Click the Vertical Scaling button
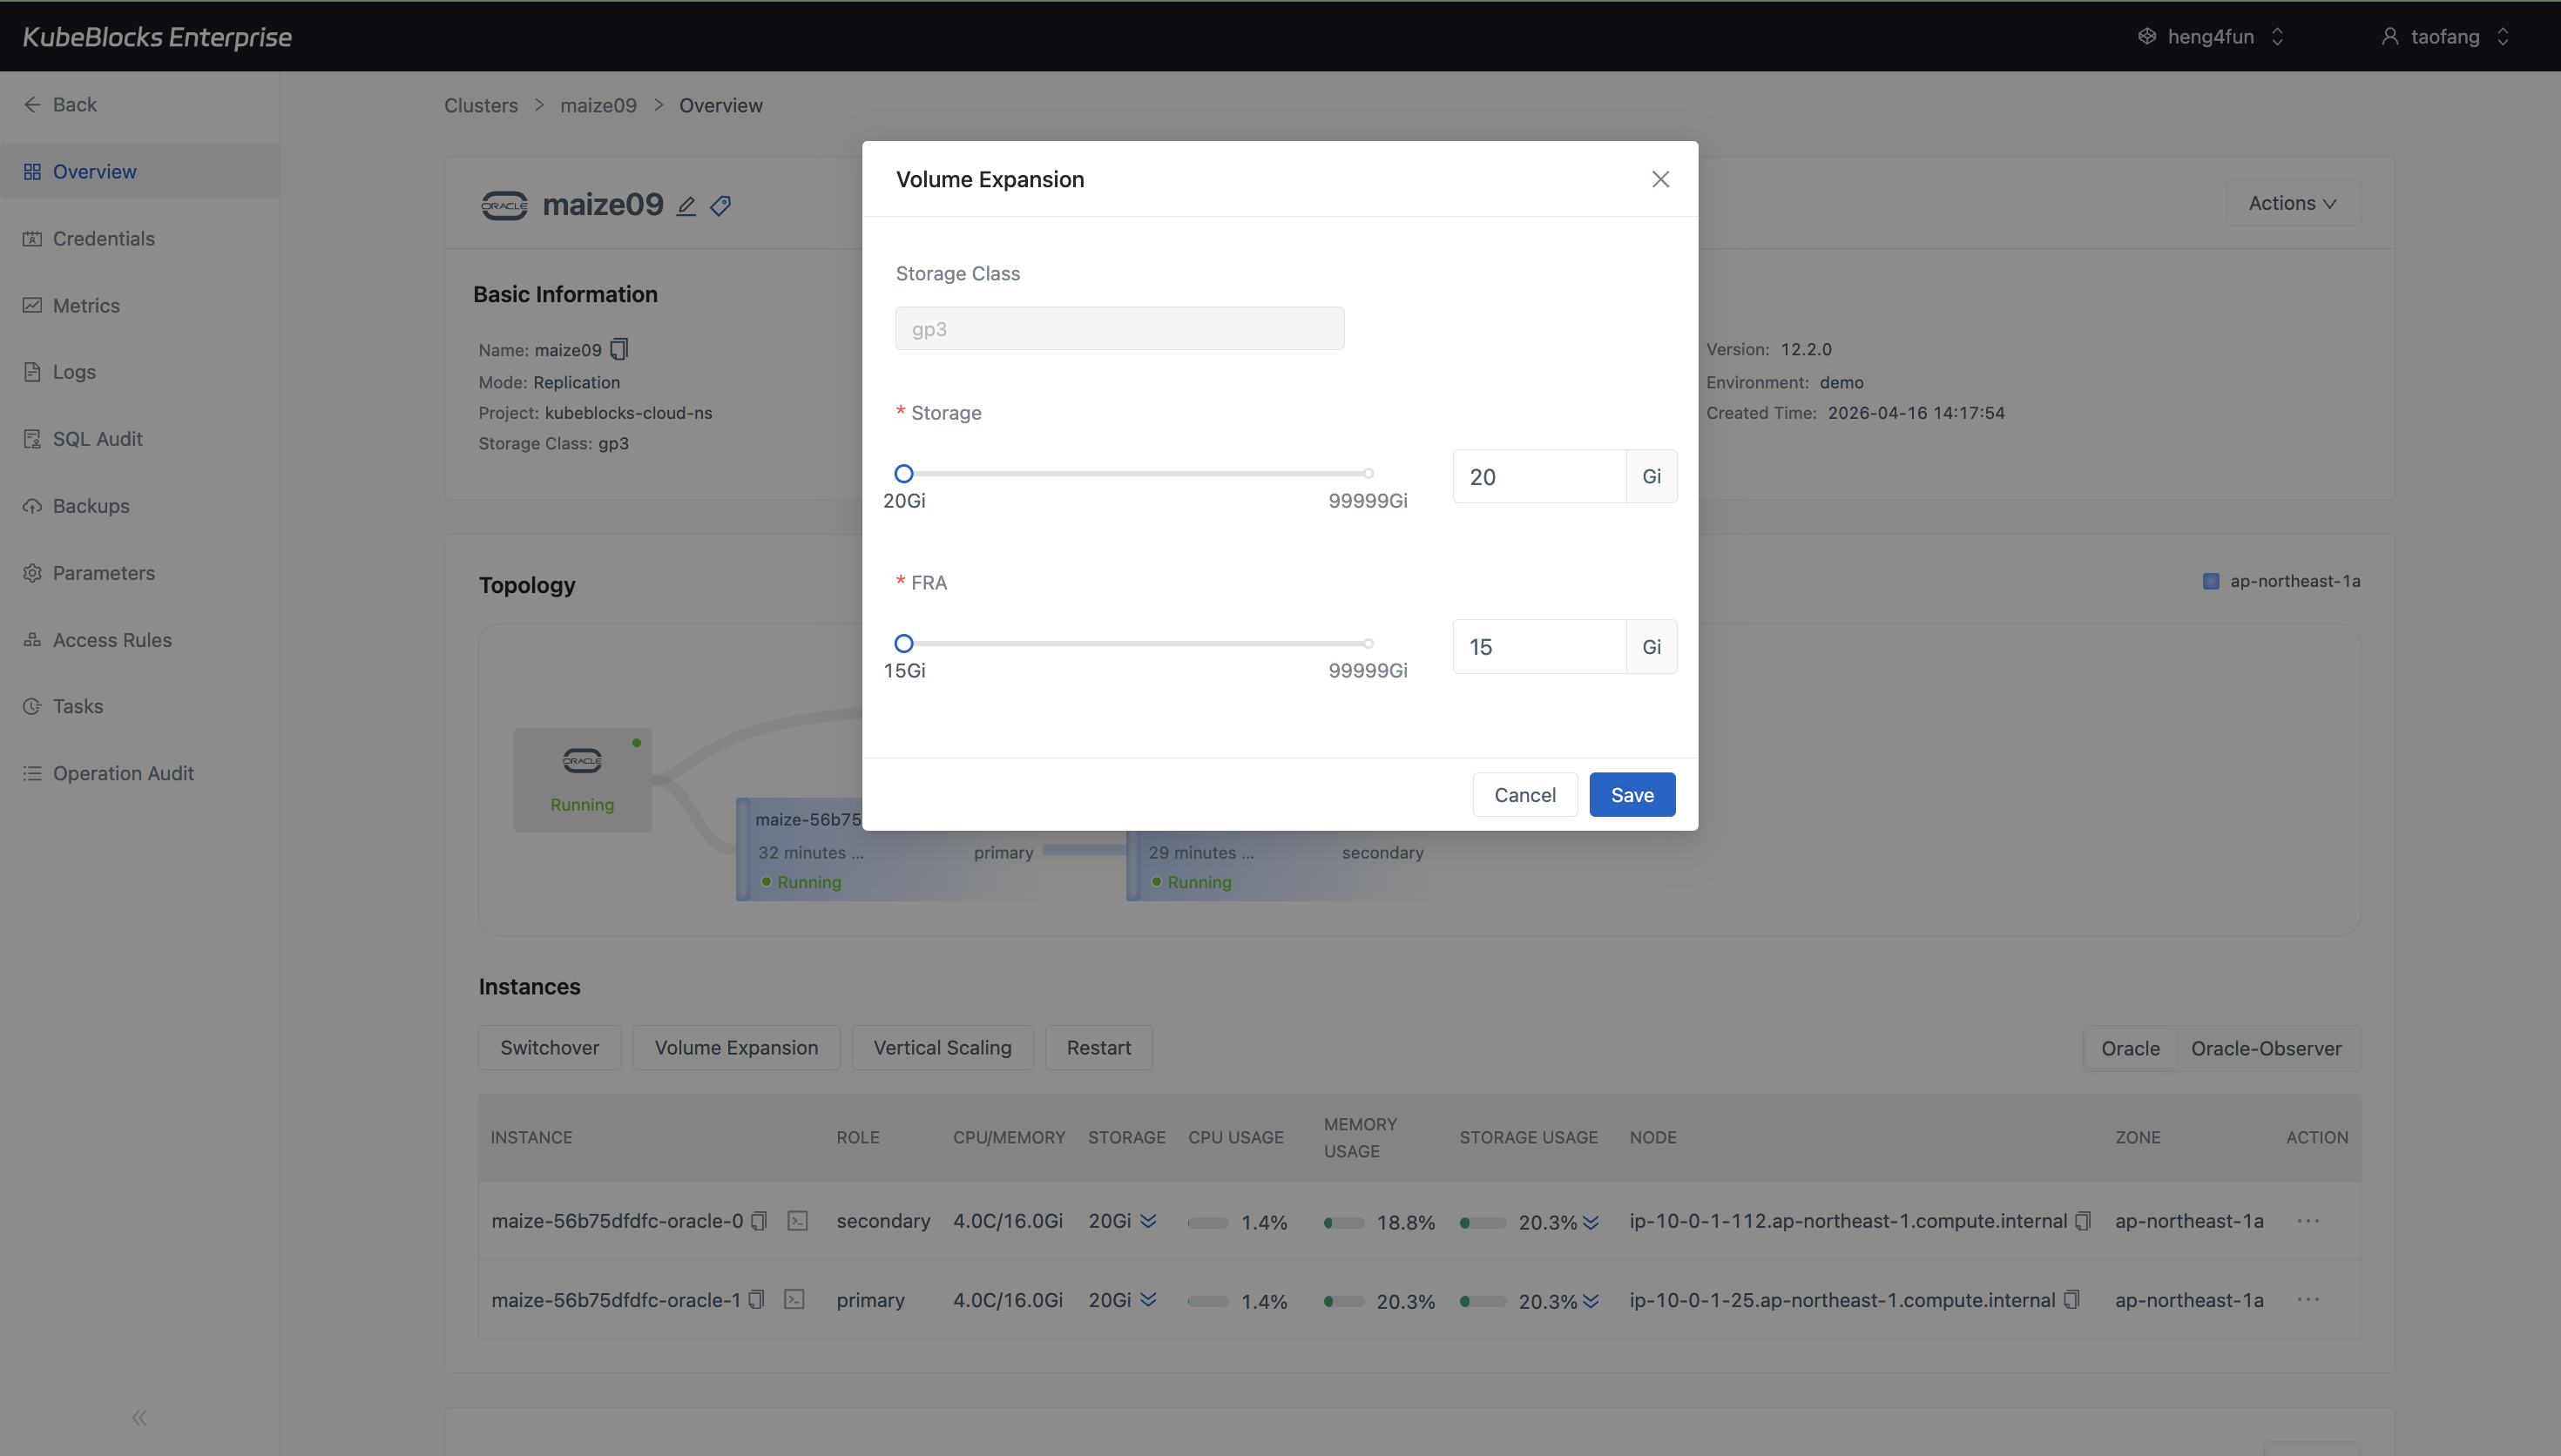Viewport: 2561px width, 1456px height. click(x=942, y=1048)
